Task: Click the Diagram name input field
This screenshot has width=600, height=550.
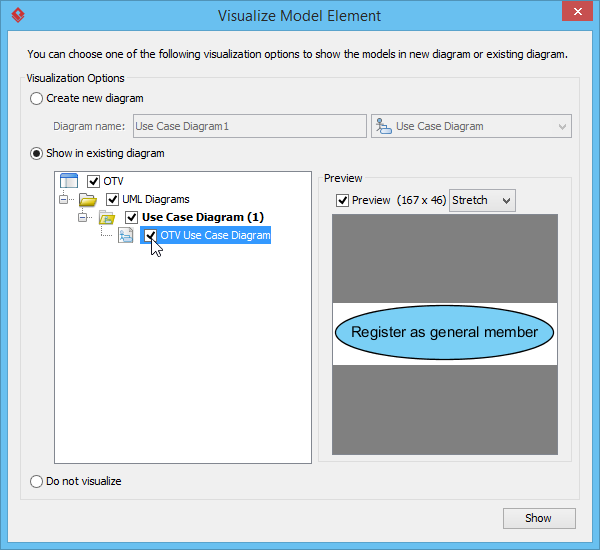Action: point(250,126)
